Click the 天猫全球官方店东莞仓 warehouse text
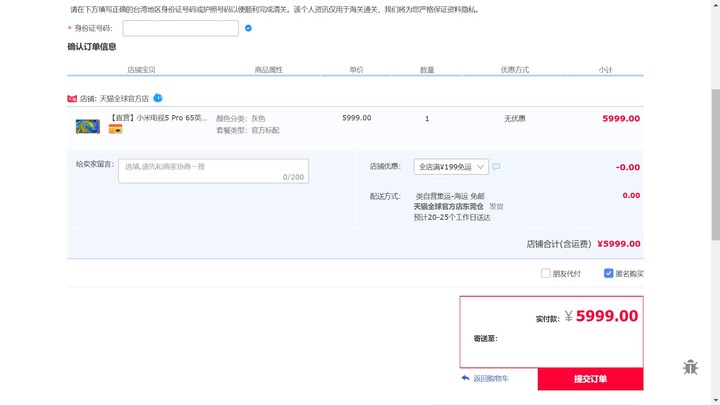Viewport: 720px width, 405px height. tap(449, 207)
